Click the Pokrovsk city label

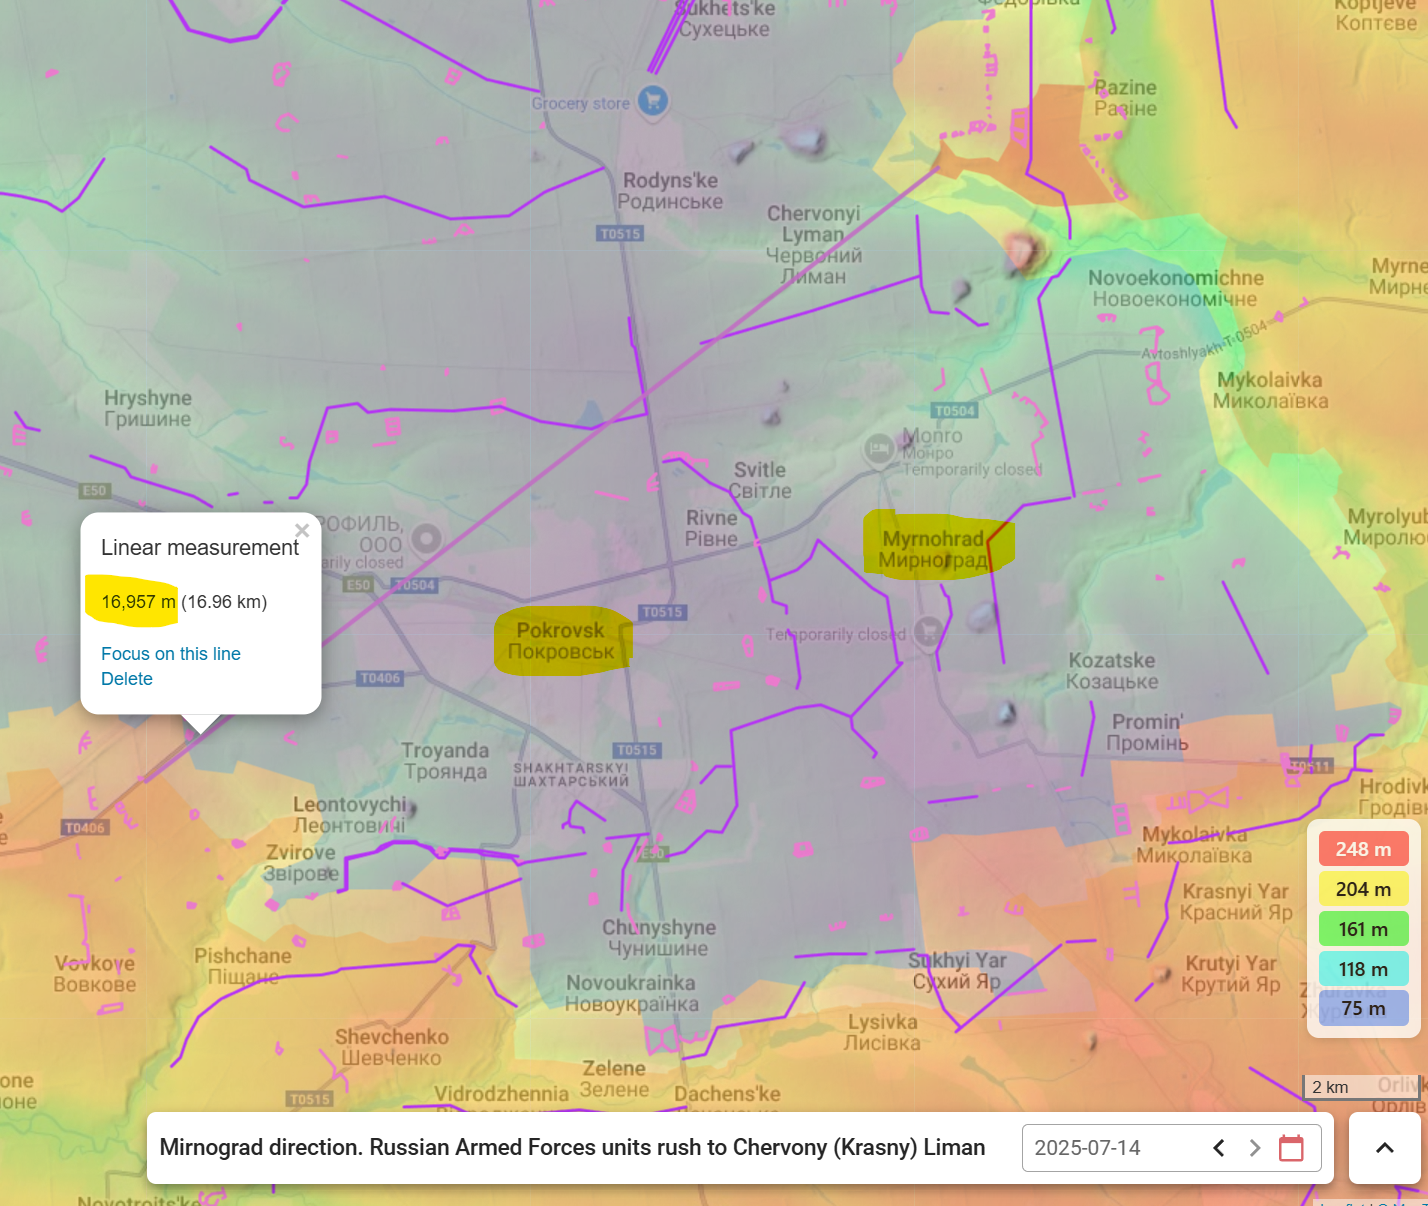(x=561, y=641)
